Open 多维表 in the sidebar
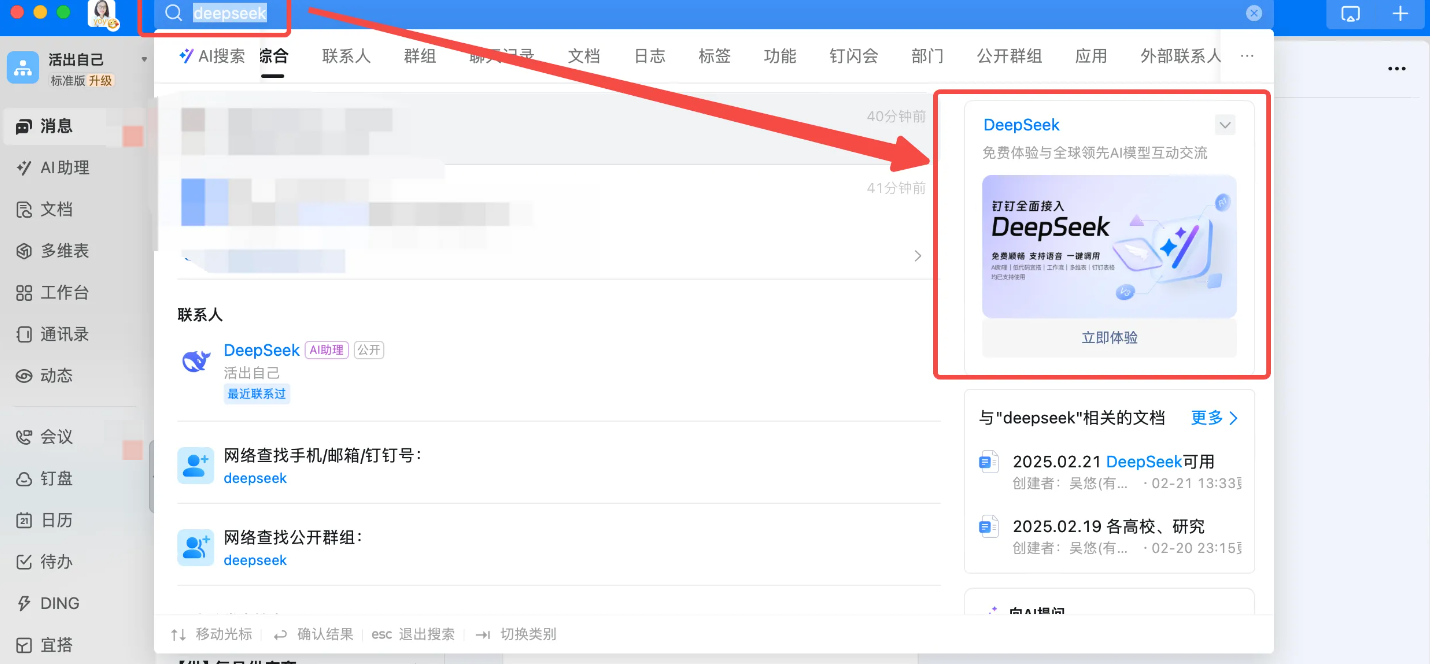Screen dimensions: 1430x664 point(53,251)
